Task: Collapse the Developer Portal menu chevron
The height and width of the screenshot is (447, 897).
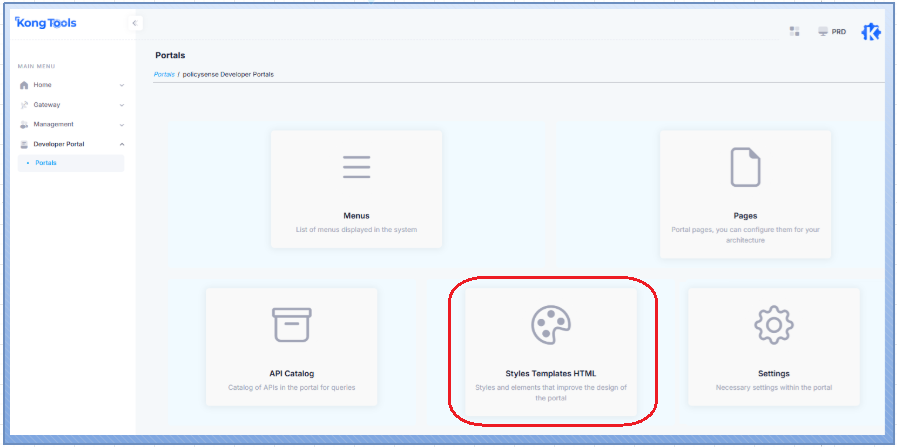Action: point(122,144)
